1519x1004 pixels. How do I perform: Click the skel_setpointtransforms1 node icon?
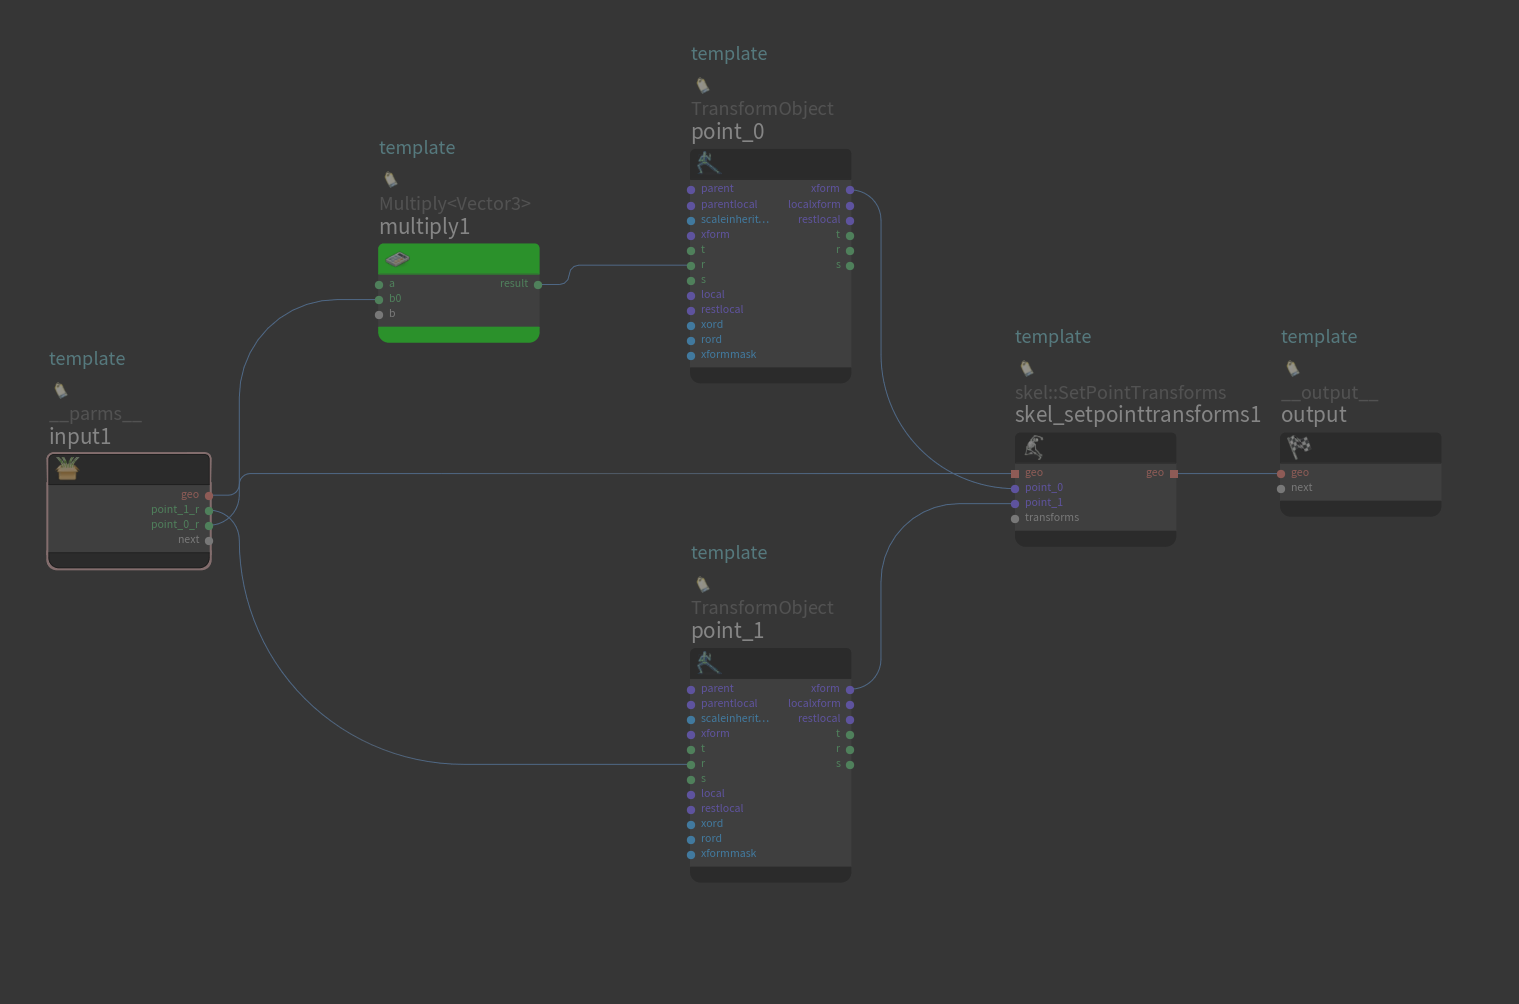1034,447
